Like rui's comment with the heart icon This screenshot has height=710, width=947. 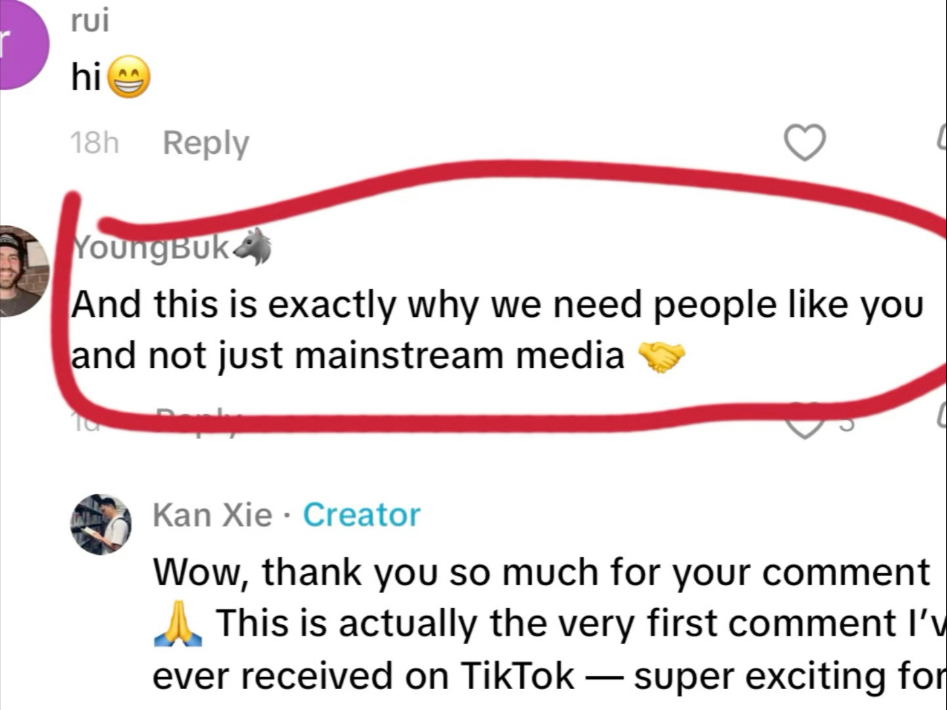click(803, 144)
